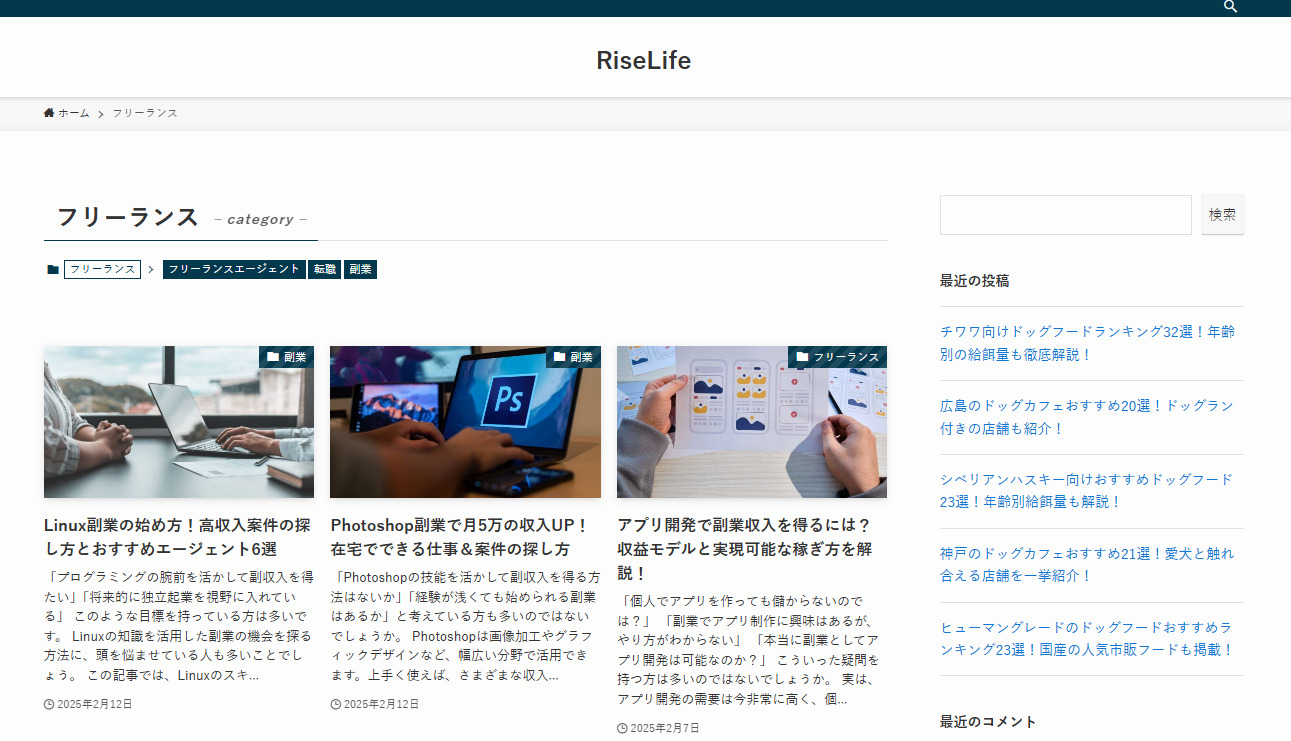Open 広島のドッグカフェおすすめ20選 post
Viewport: 1291px width, 741px height.
pyautogui.click(x=1087, y=417)
